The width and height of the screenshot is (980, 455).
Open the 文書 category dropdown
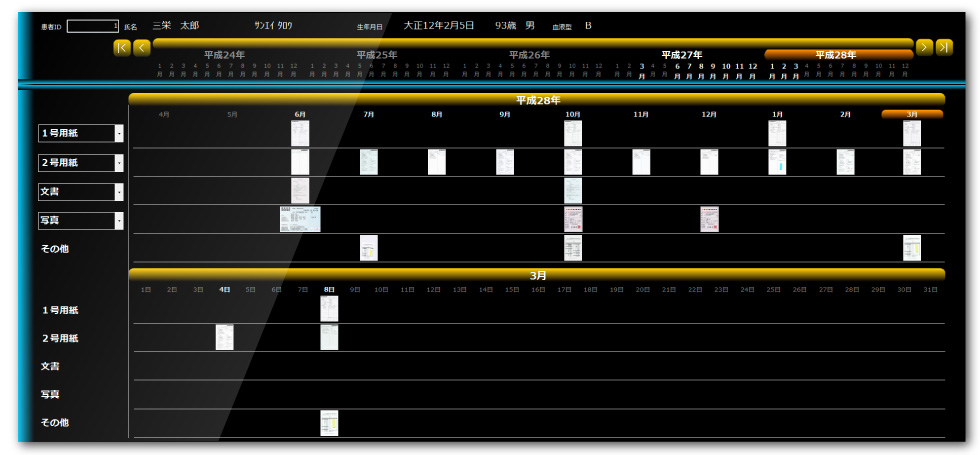pos(119,191)
